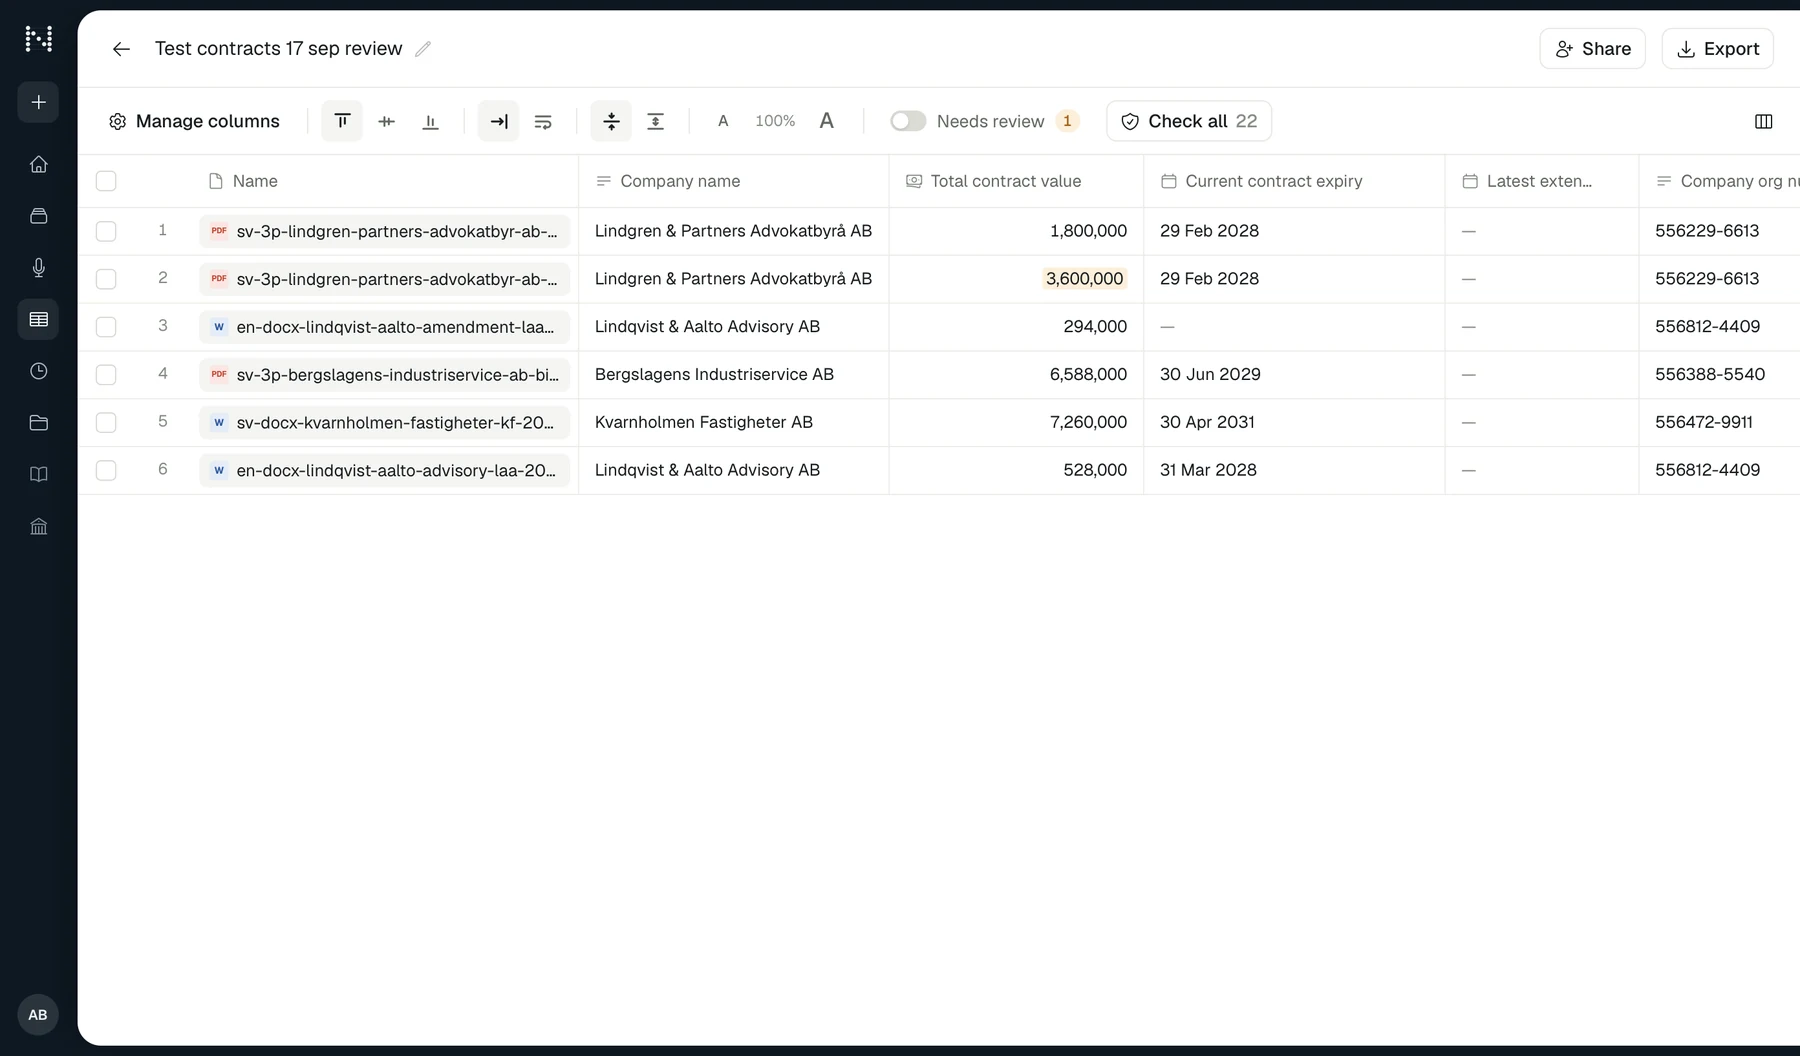Image resolution: width=1800 pixels, height=1056 pixels.
Task: Open file sv-docx-kvarnholmen-fastigheter-kf-20...
Action: click(384, 423)
